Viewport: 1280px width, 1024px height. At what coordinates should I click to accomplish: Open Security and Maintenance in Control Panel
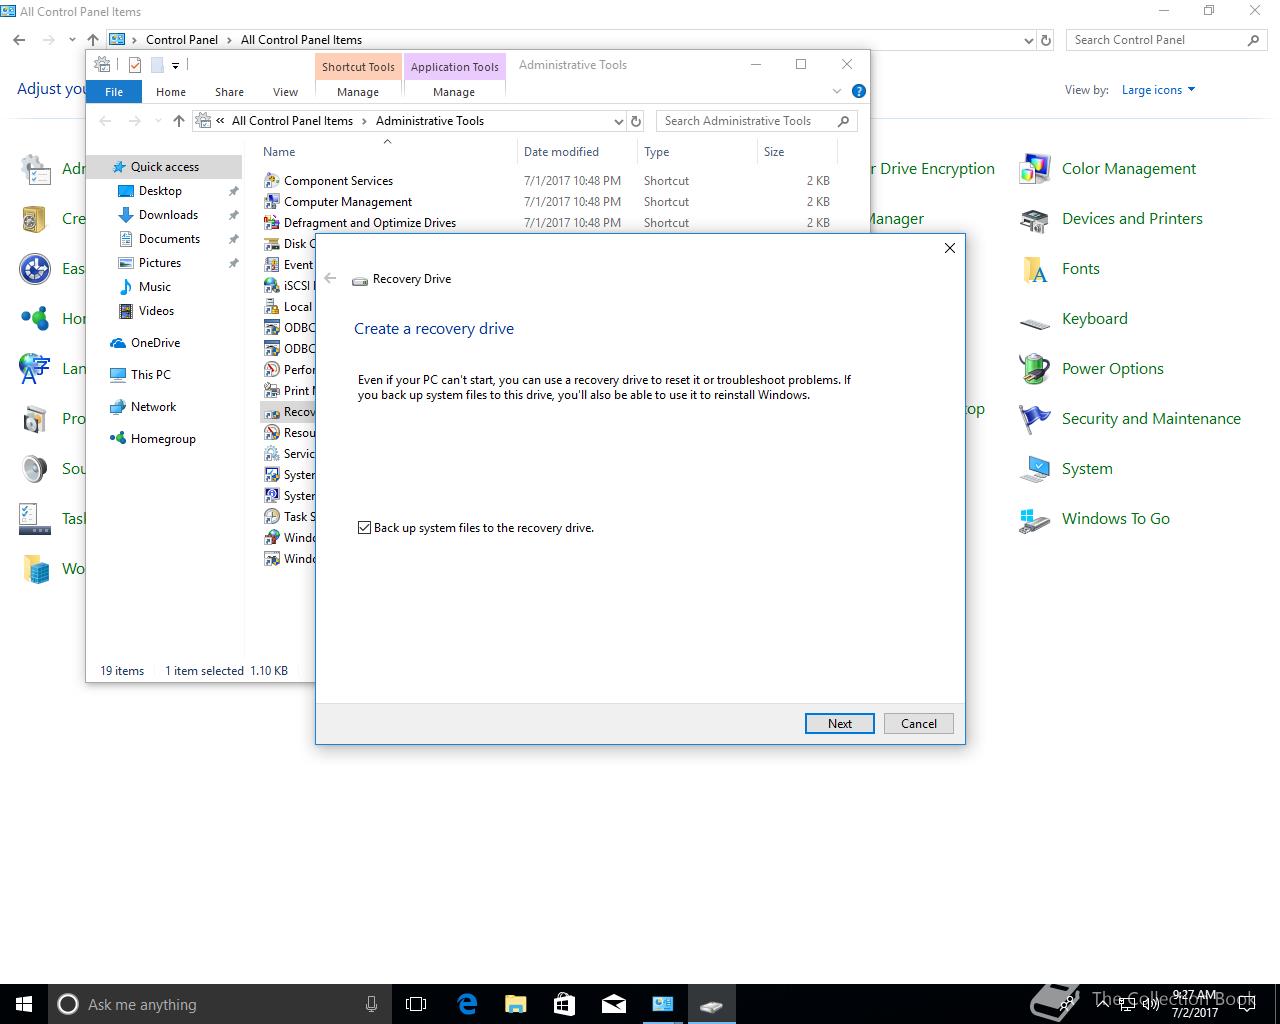(1151, 419)
